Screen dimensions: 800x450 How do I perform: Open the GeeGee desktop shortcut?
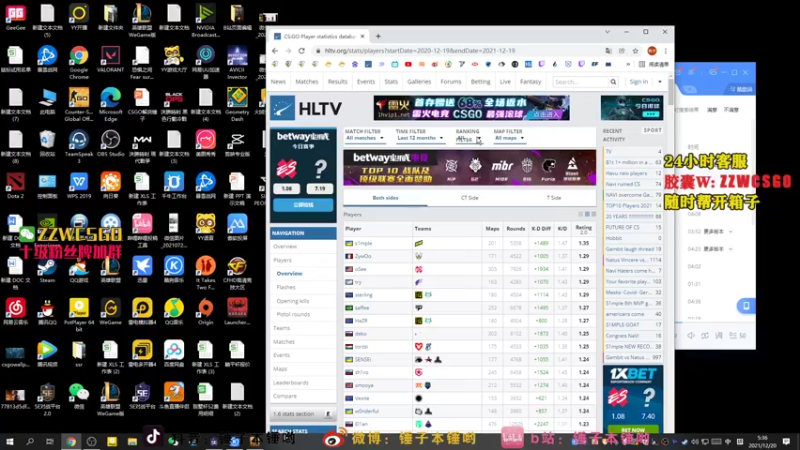(x=15, y=17)
